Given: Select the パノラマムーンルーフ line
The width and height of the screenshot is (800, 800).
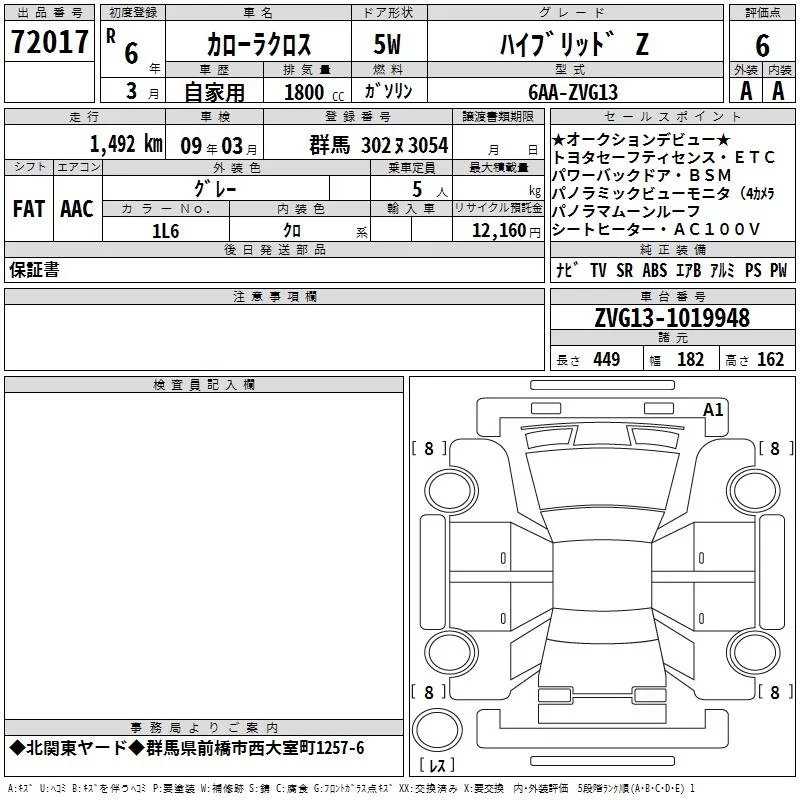Looking at the screenshot, I should pos(626,211).
